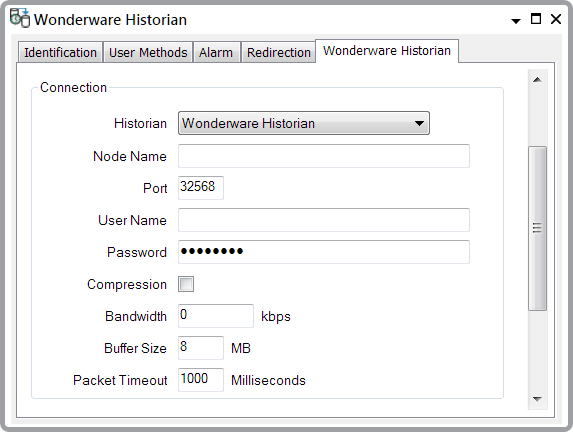Click the window title text
The height and width of the screenshot is (432, 573).
tap(110, 20)
